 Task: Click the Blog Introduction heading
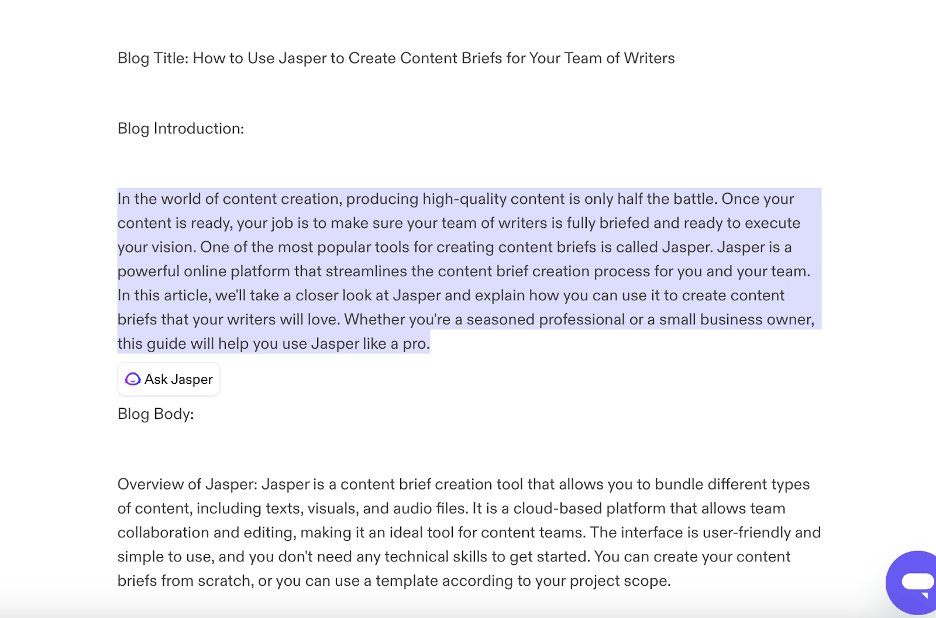click(x=180, y=128)
